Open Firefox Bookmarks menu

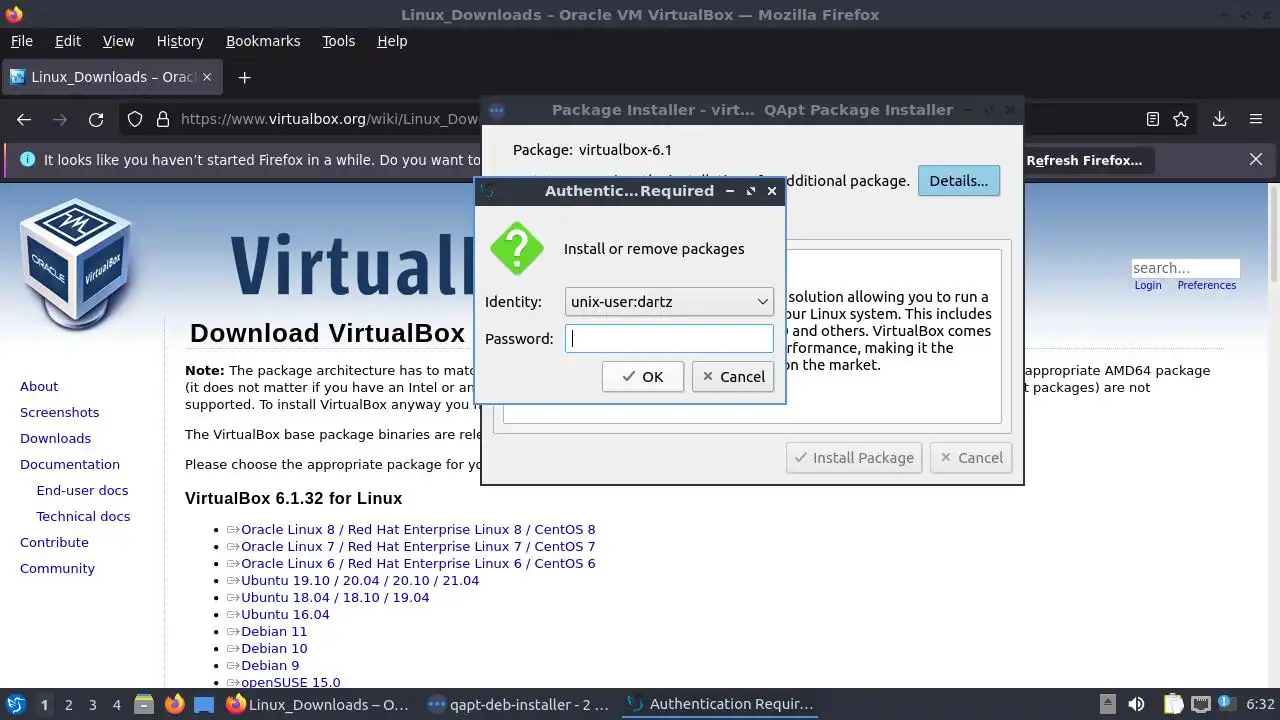pos(263,41)
